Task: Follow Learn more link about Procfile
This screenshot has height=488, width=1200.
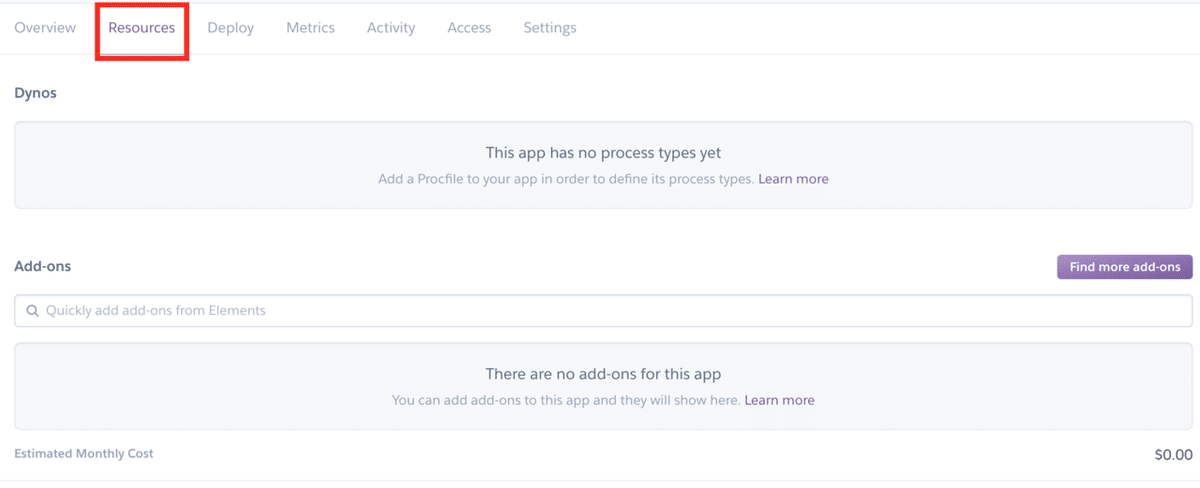Action: pyautogui.click(x=793, y=179)
